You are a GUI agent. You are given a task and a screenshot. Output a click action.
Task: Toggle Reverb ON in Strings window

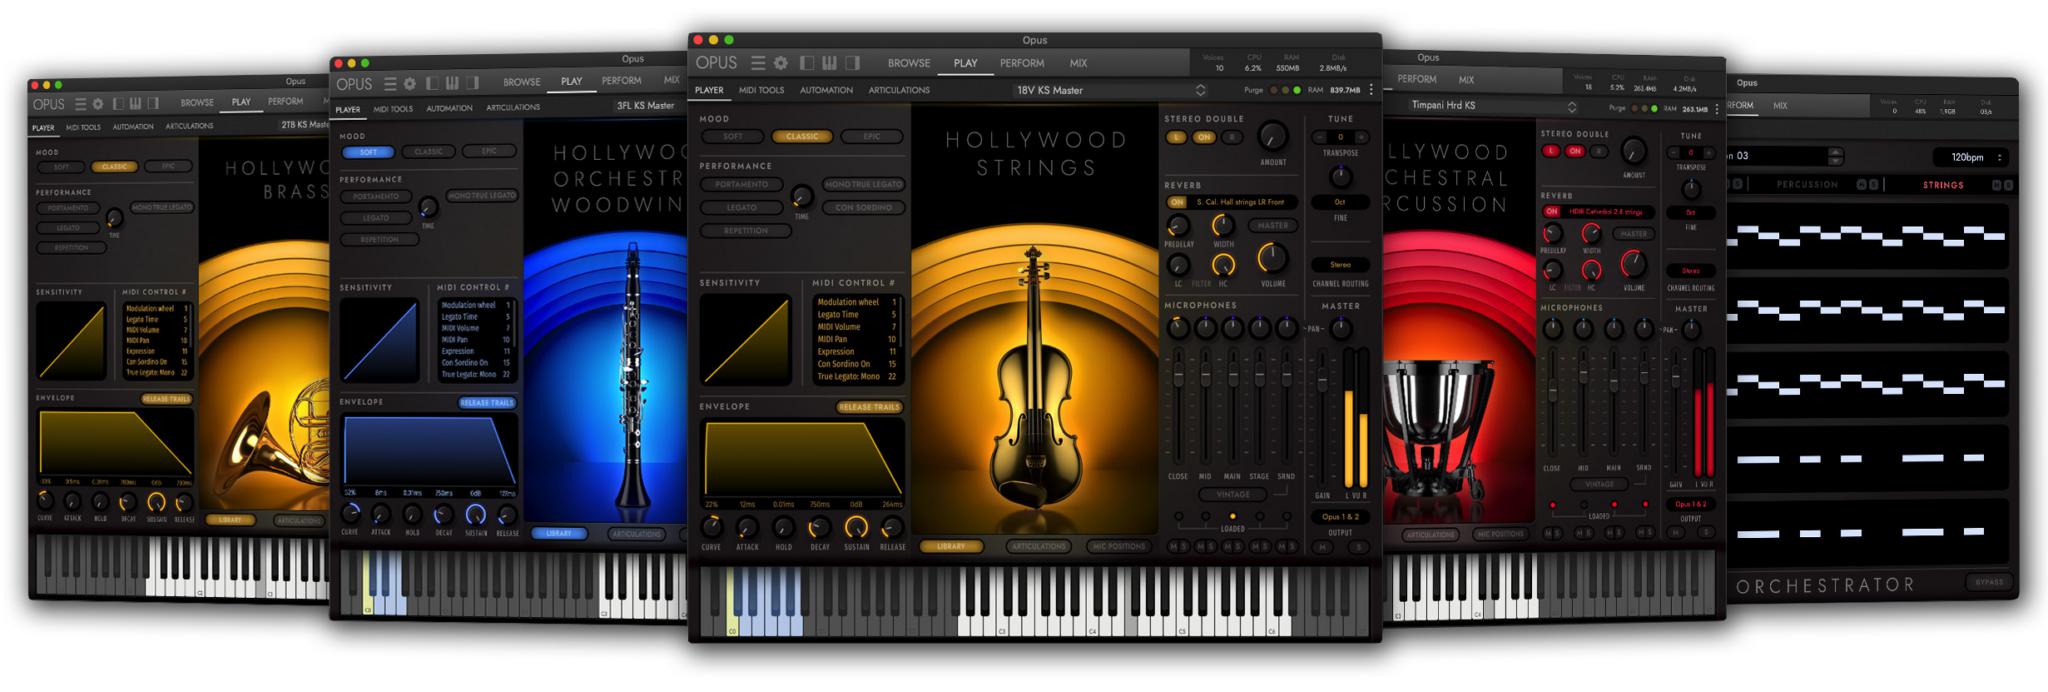1176,202
